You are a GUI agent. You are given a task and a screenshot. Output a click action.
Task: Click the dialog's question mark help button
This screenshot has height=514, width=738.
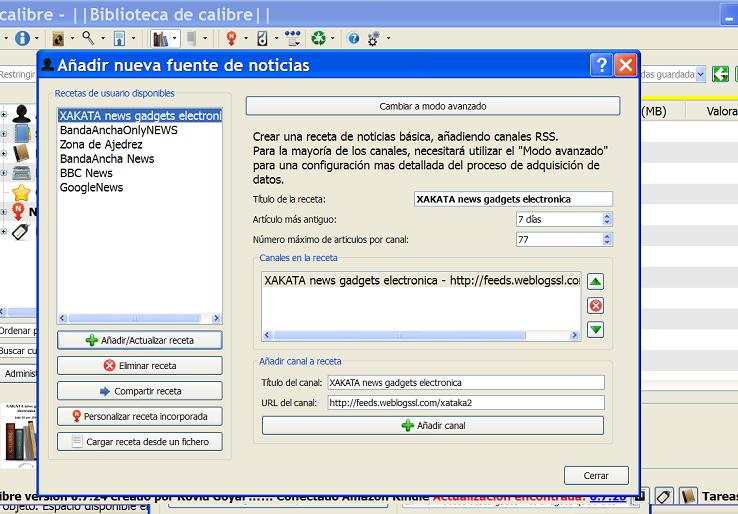(601, 64)
